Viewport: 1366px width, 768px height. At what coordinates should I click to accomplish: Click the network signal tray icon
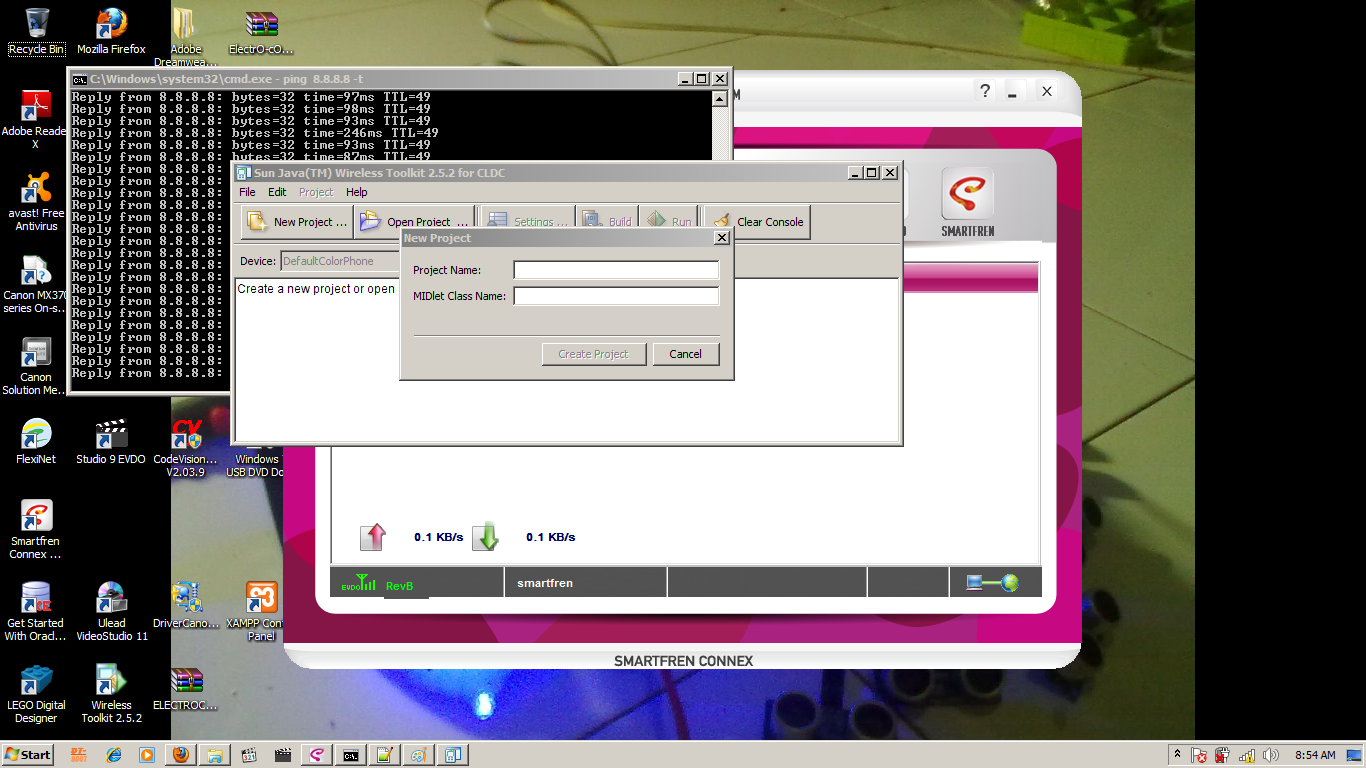coord(1247,756)
